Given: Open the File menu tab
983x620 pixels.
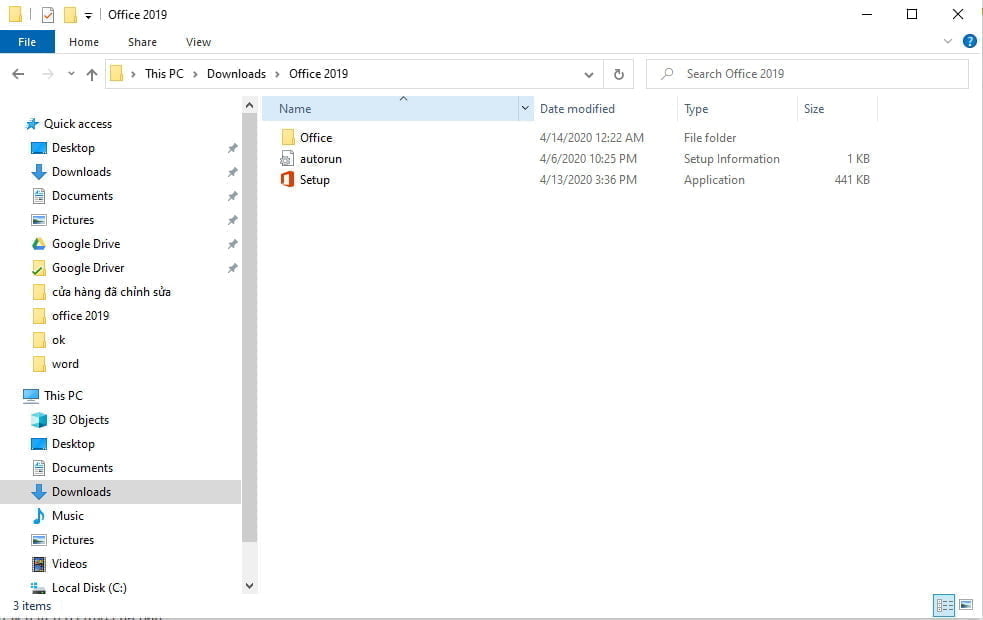Looking at the screenshot, I should [27, 42].
